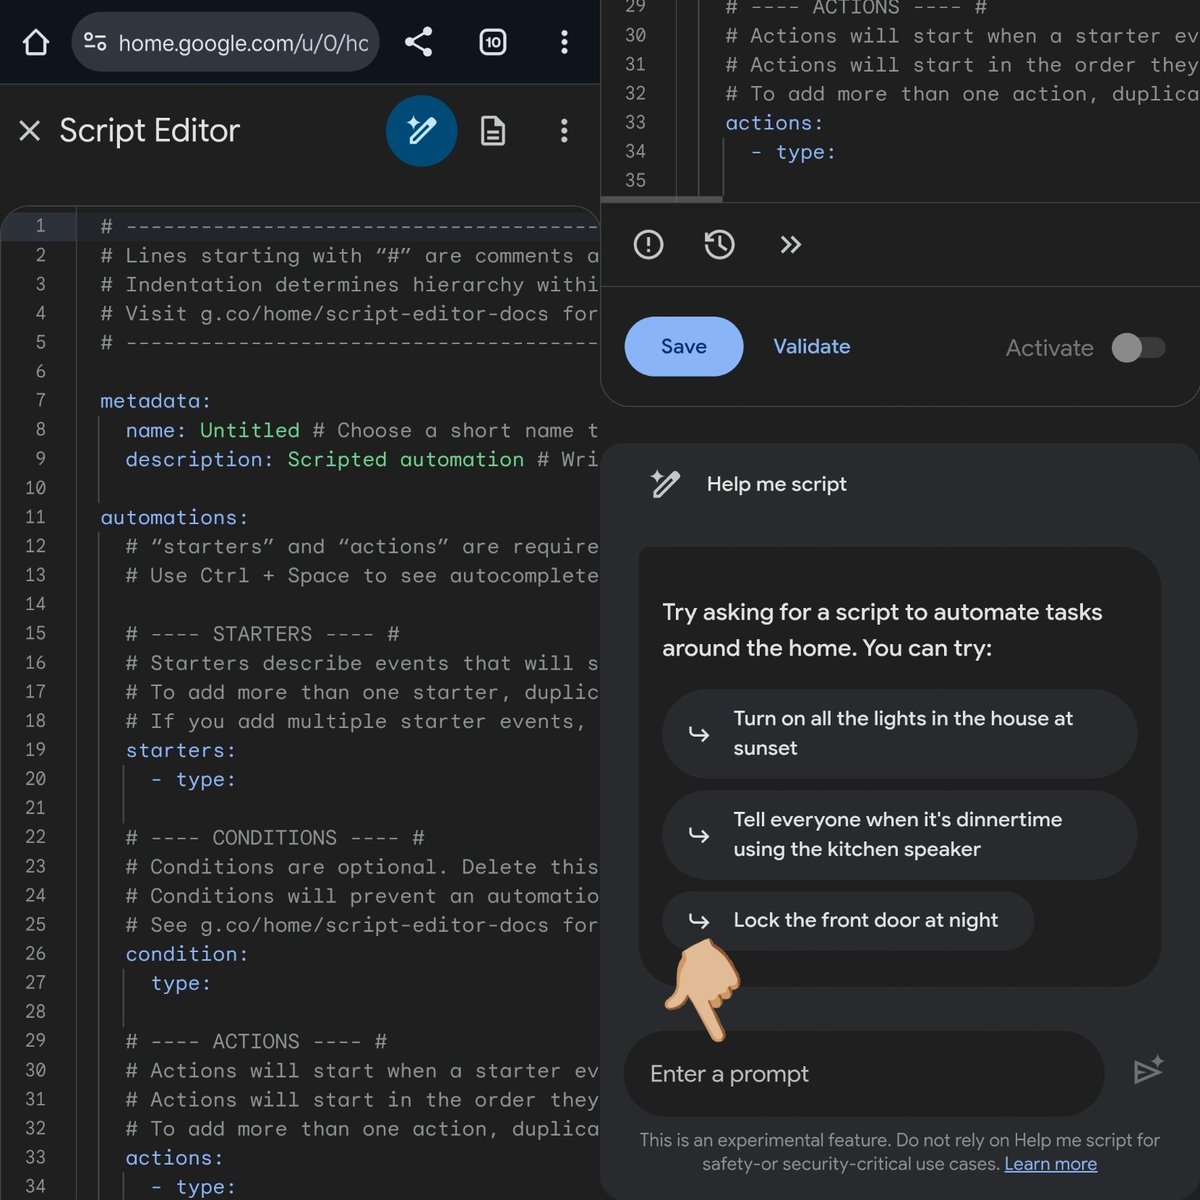Click 'automations:' on line 11
Screen dimensions: 1200x1200
pyautogui.click(x=174, y=517)
